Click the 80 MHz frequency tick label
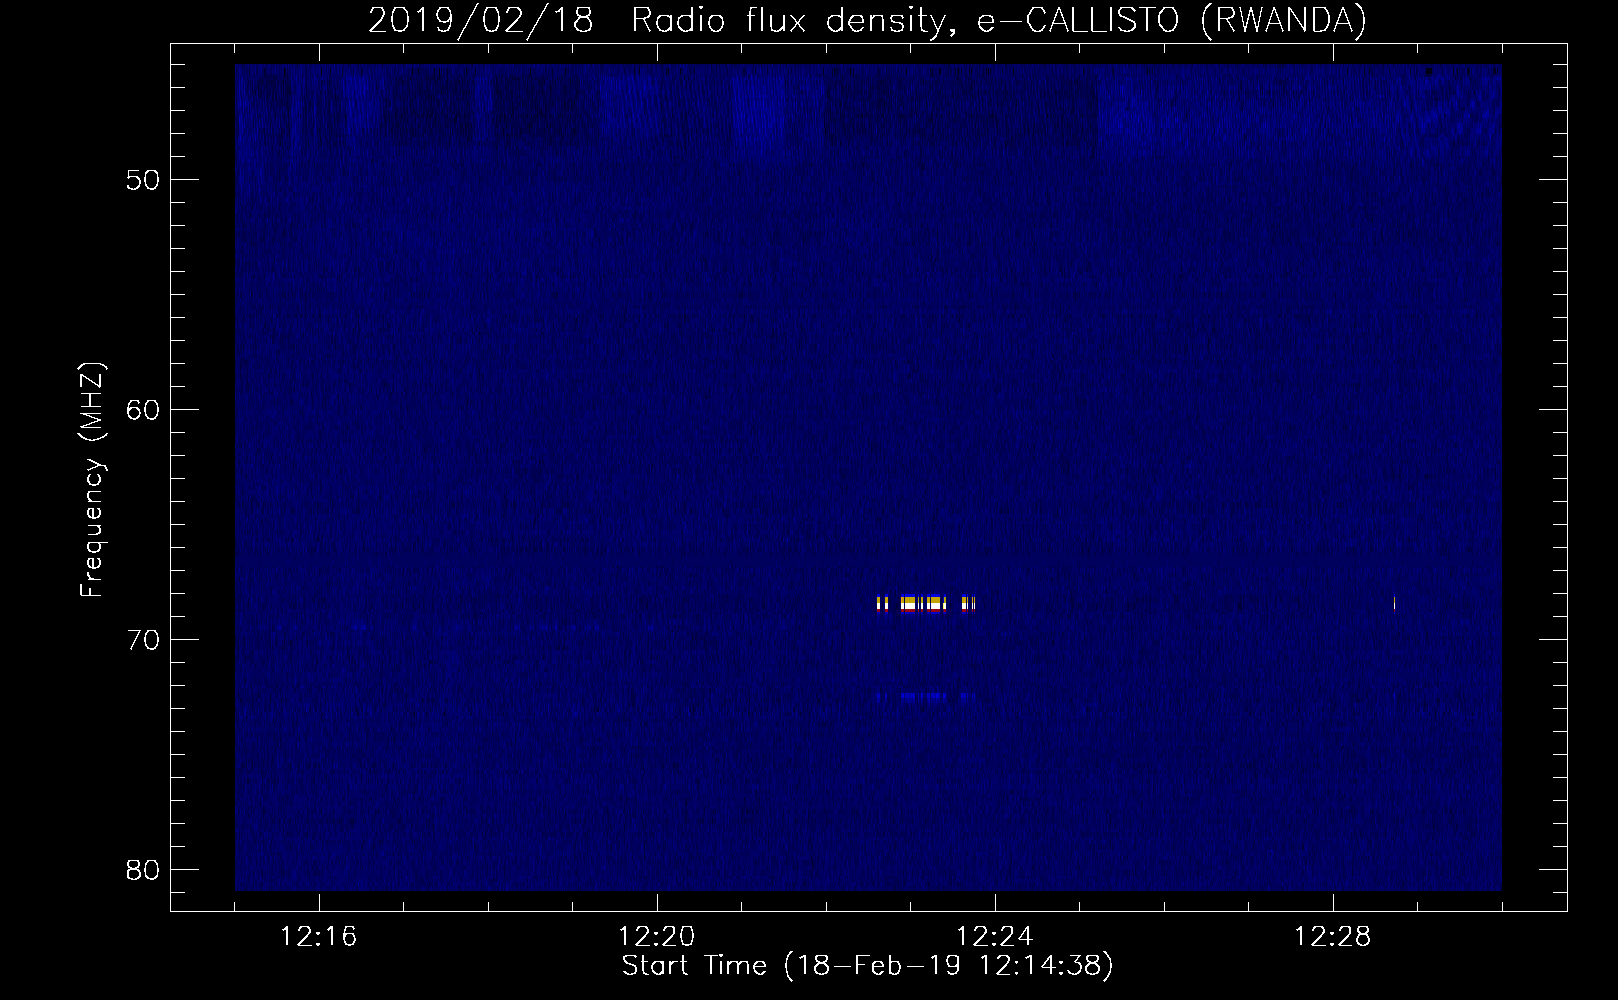Viewport: 1618px width, 1000px height. click(143, 870)
